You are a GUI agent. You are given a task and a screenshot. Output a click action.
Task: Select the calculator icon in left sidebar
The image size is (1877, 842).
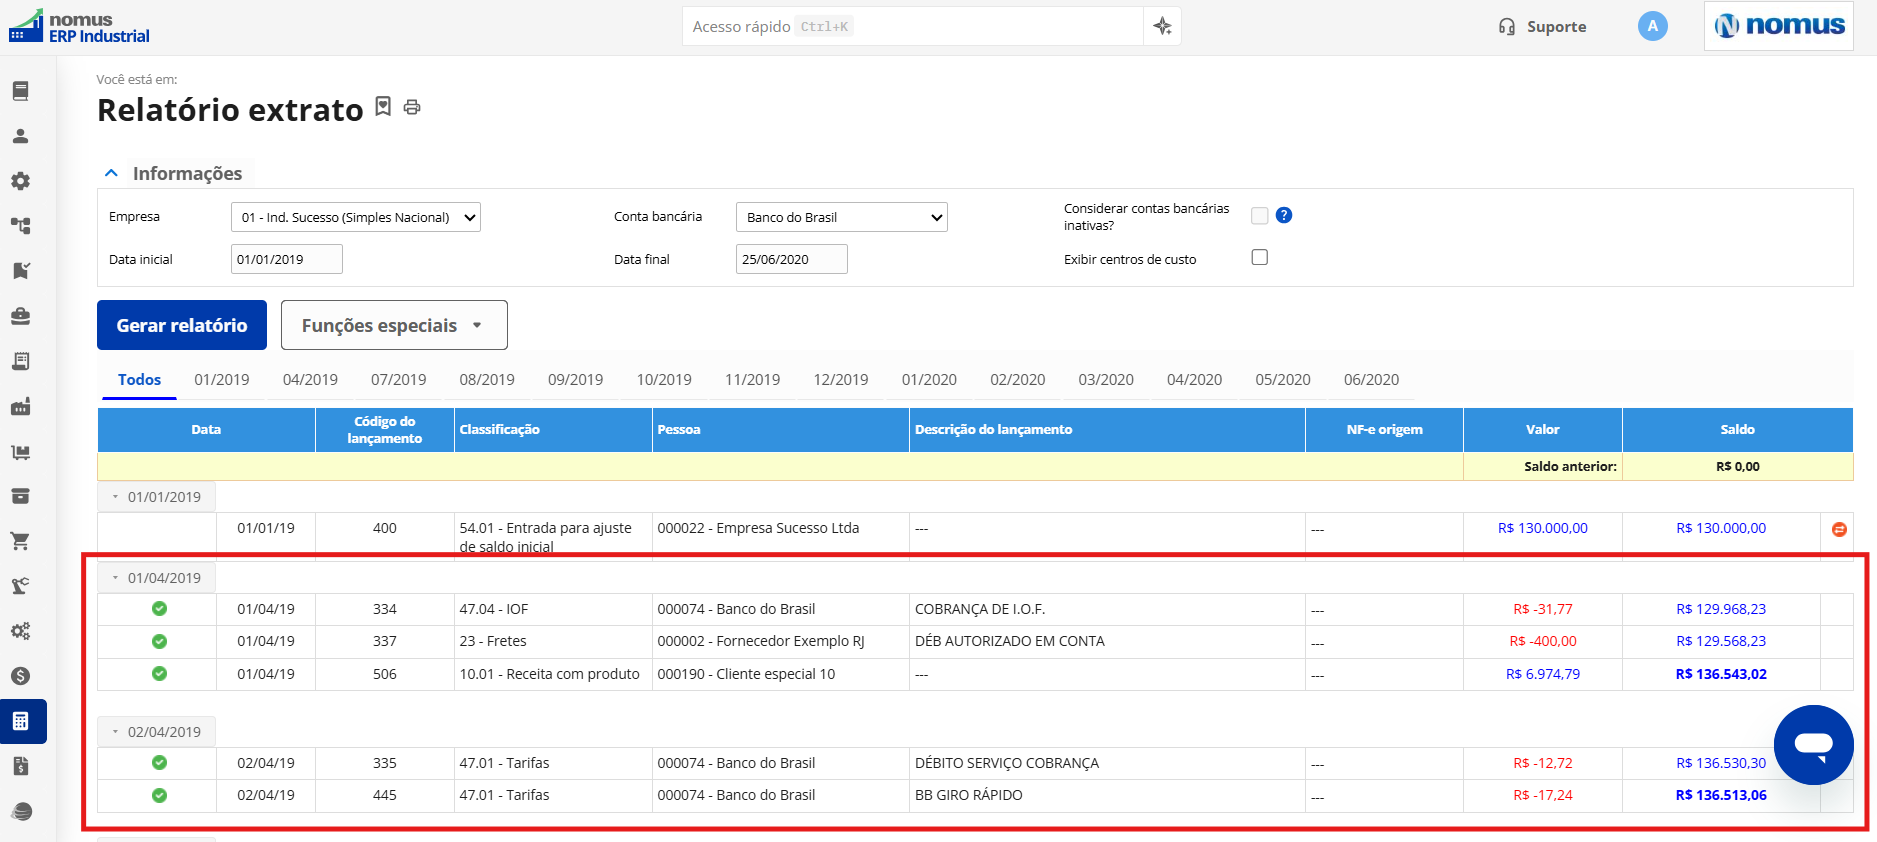(21, 721)
